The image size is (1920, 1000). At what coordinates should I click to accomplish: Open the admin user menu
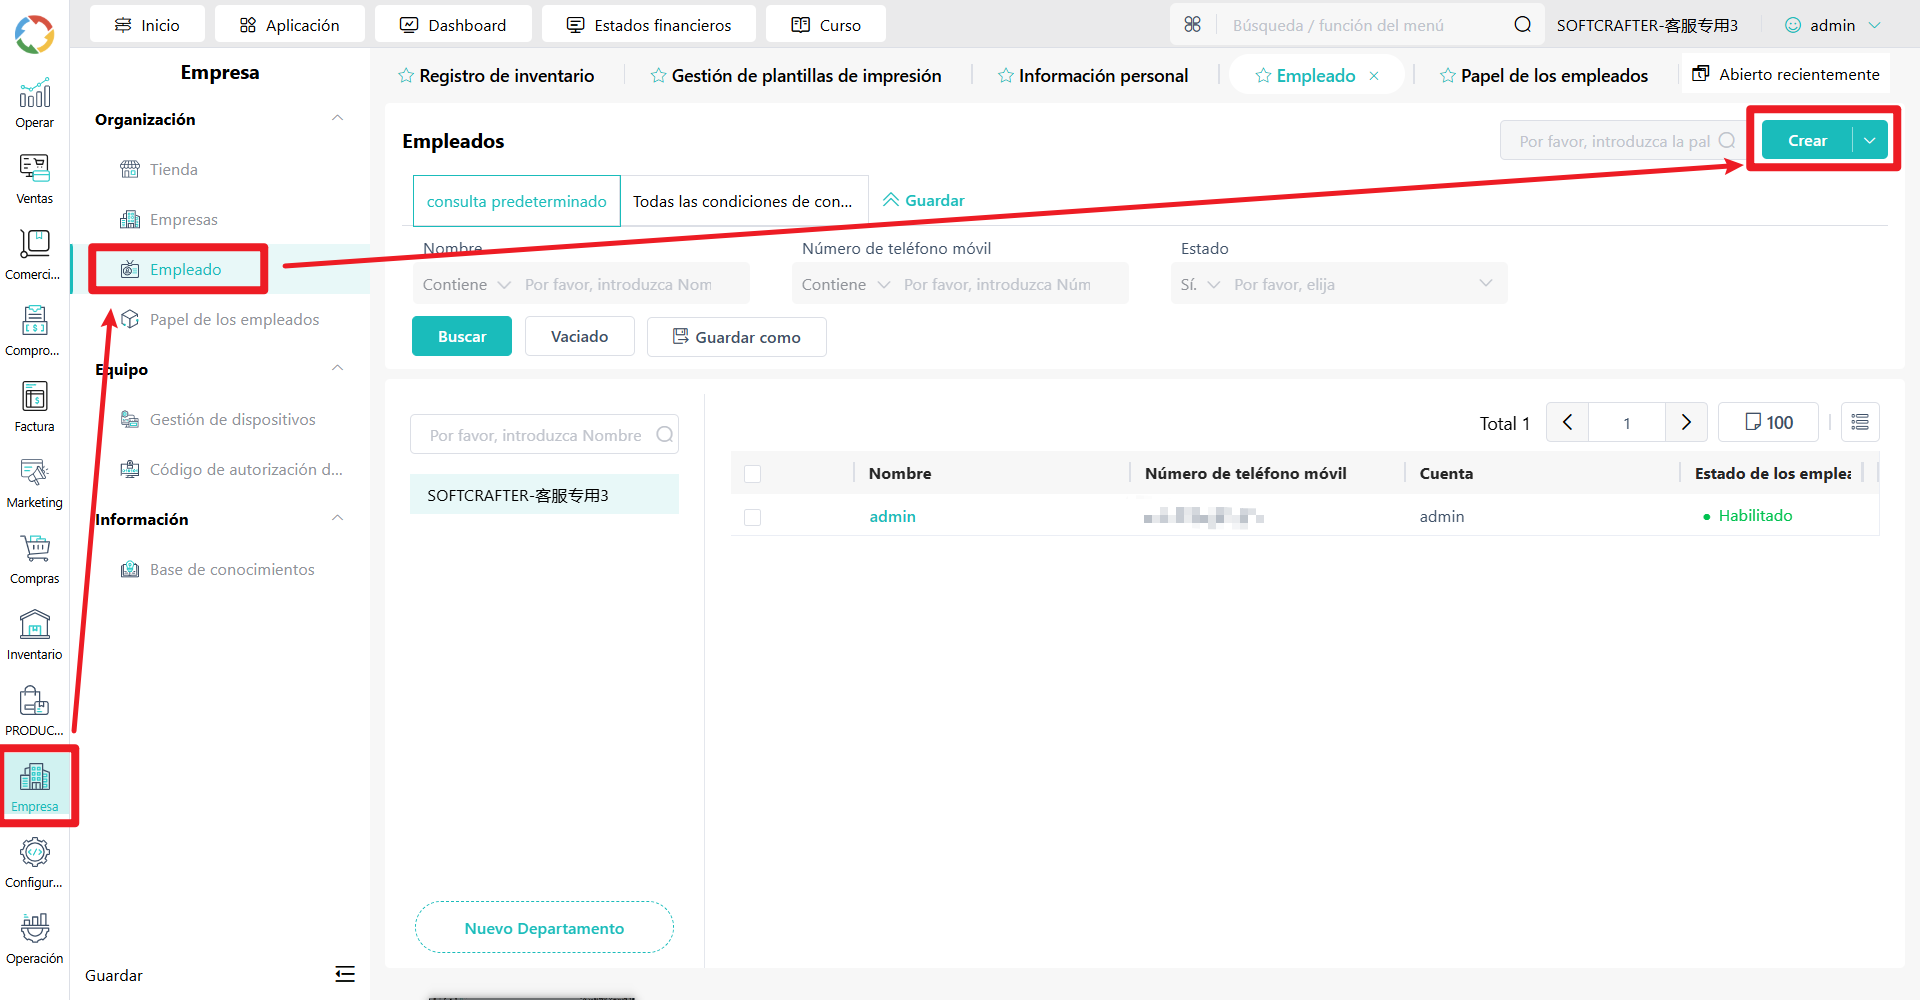pos(1833,25)
